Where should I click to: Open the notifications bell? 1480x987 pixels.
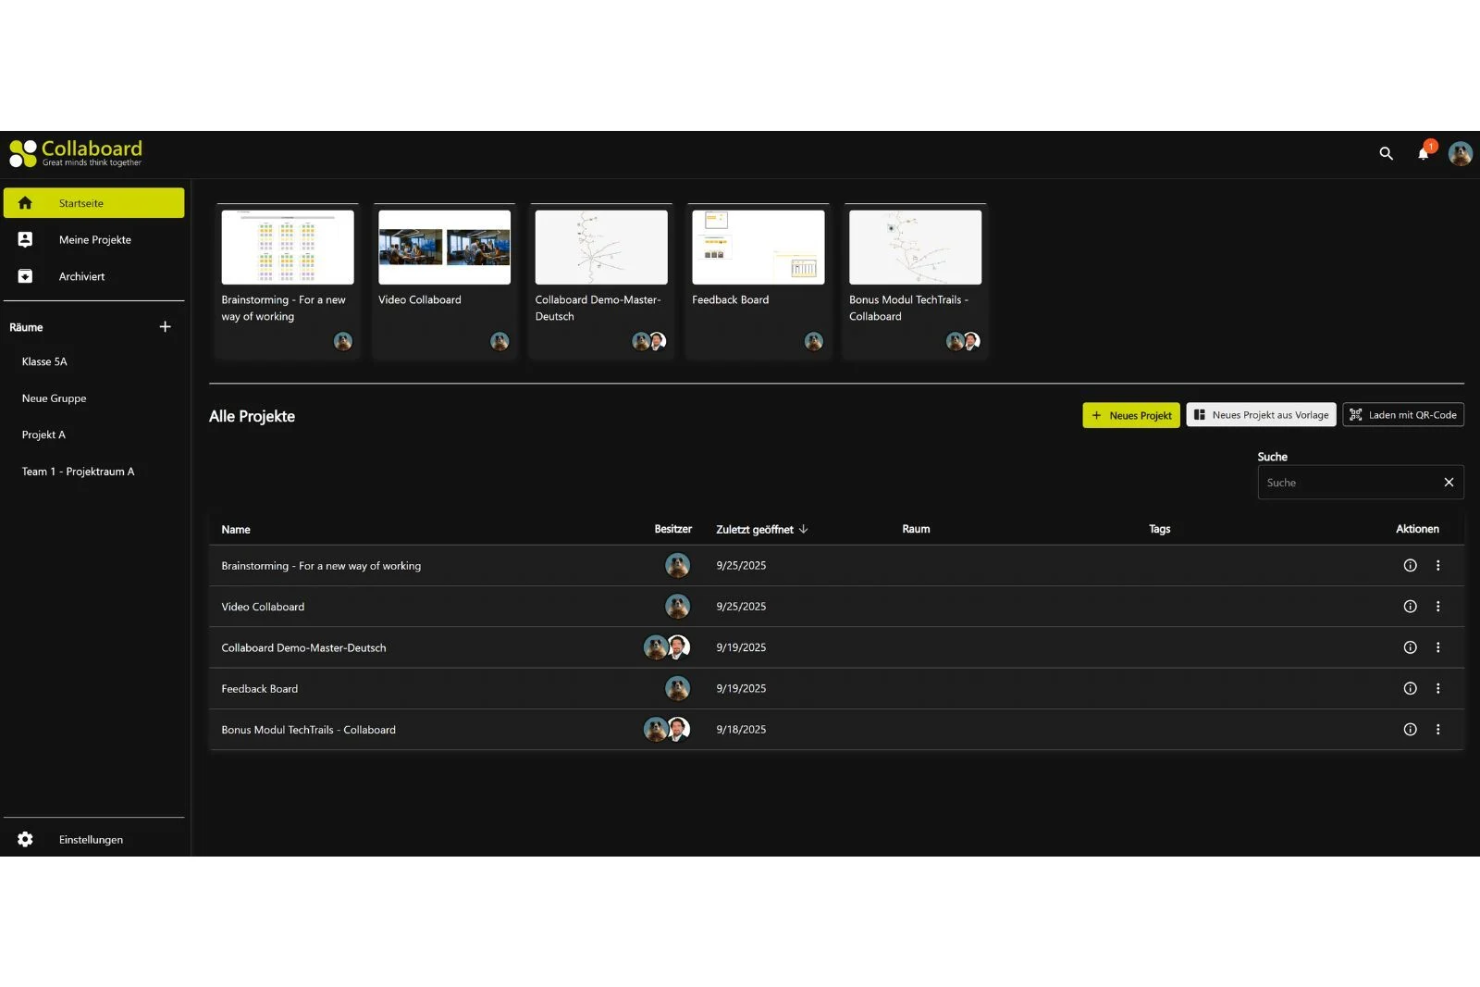[x=1423, y=153]
